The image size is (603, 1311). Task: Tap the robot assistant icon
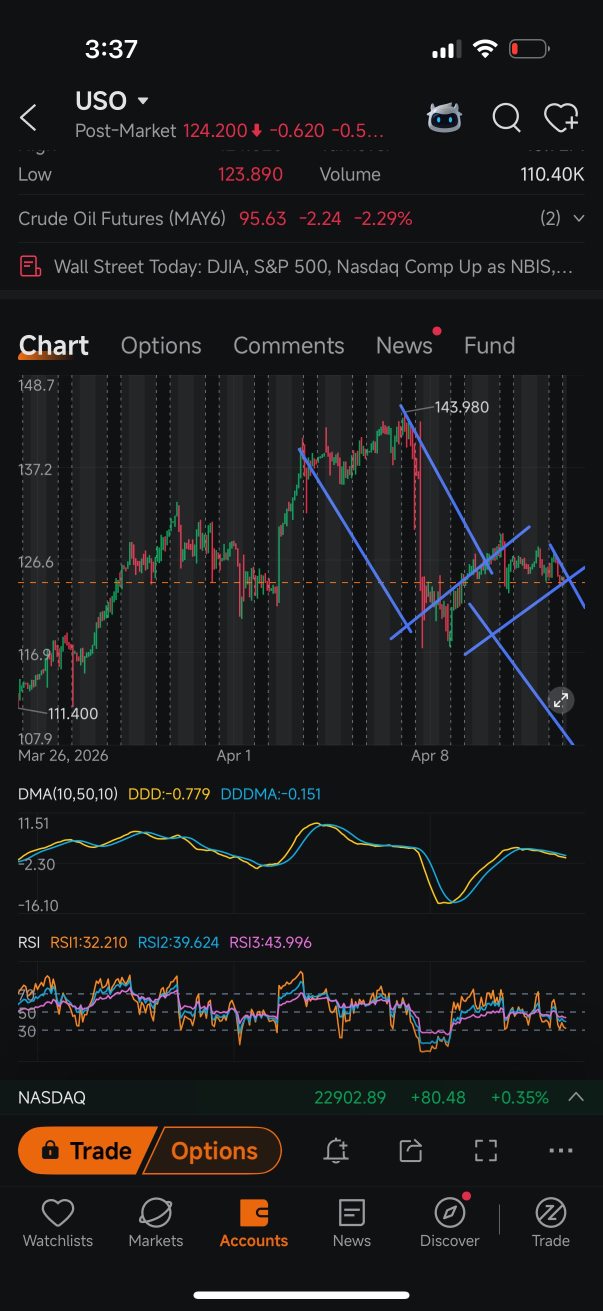pos(444,118)
